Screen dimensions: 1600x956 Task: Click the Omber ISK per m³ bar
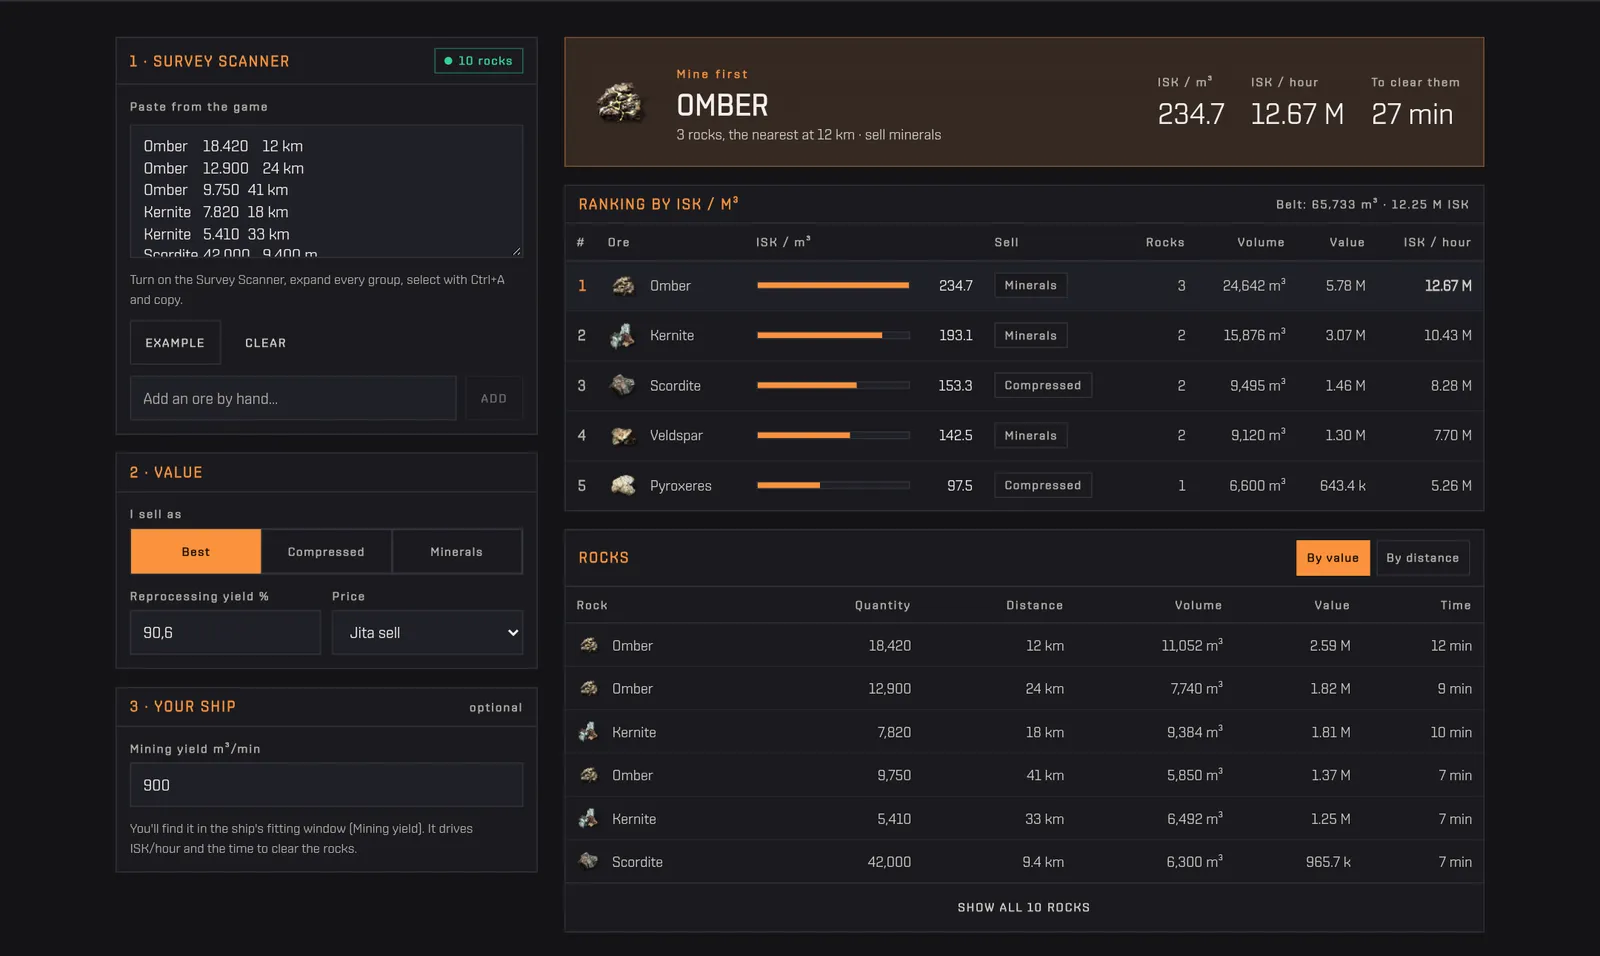(833, 286)
